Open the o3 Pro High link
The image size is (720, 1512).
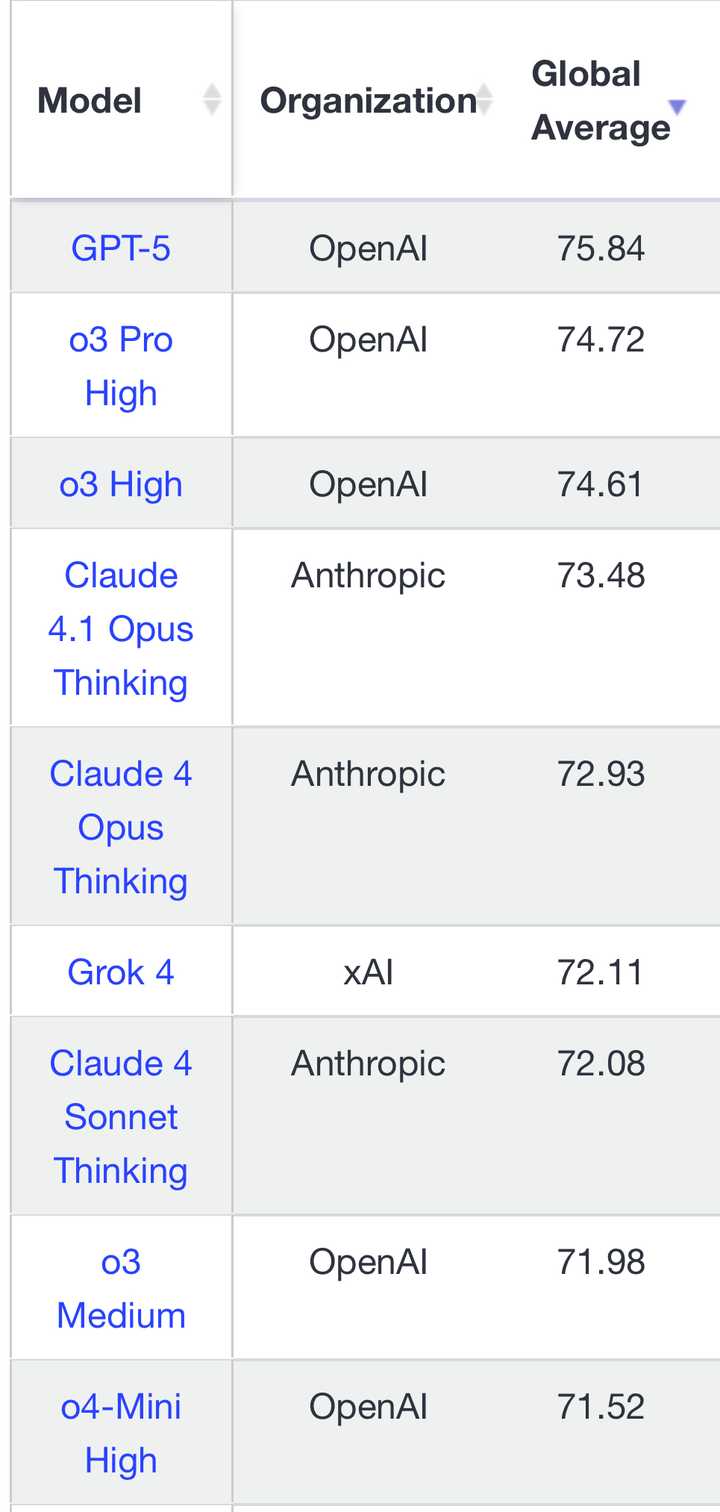[121, 366]
